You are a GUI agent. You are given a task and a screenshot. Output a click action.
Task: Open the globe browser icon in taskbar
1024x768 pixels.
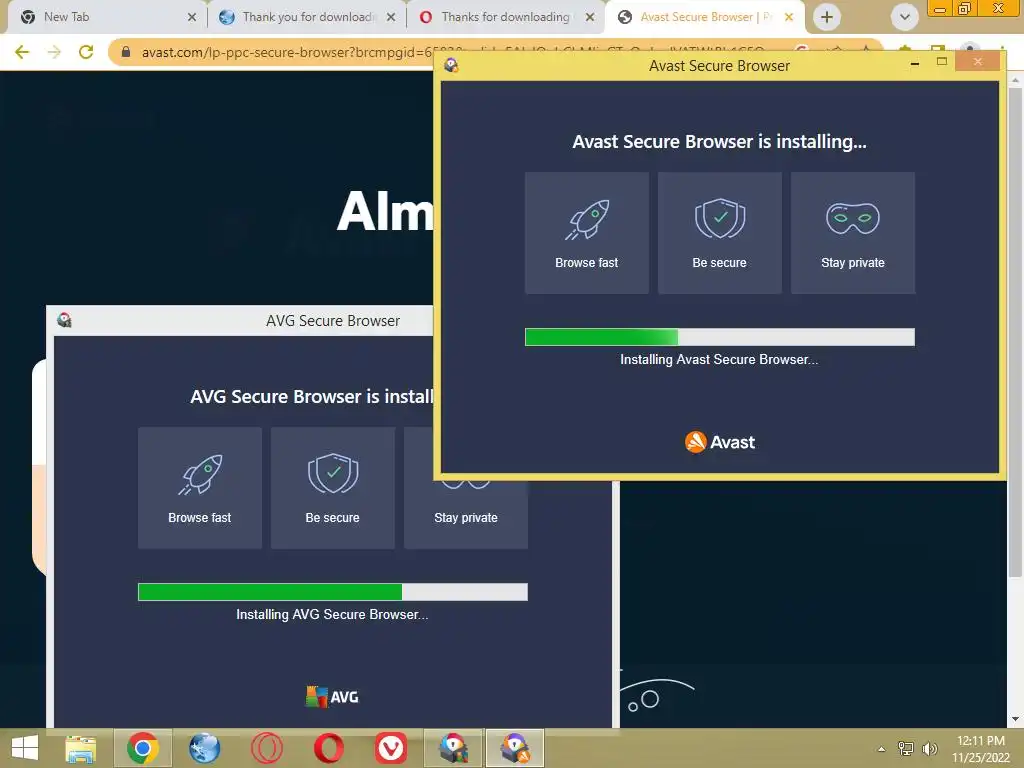pos(204,748)
